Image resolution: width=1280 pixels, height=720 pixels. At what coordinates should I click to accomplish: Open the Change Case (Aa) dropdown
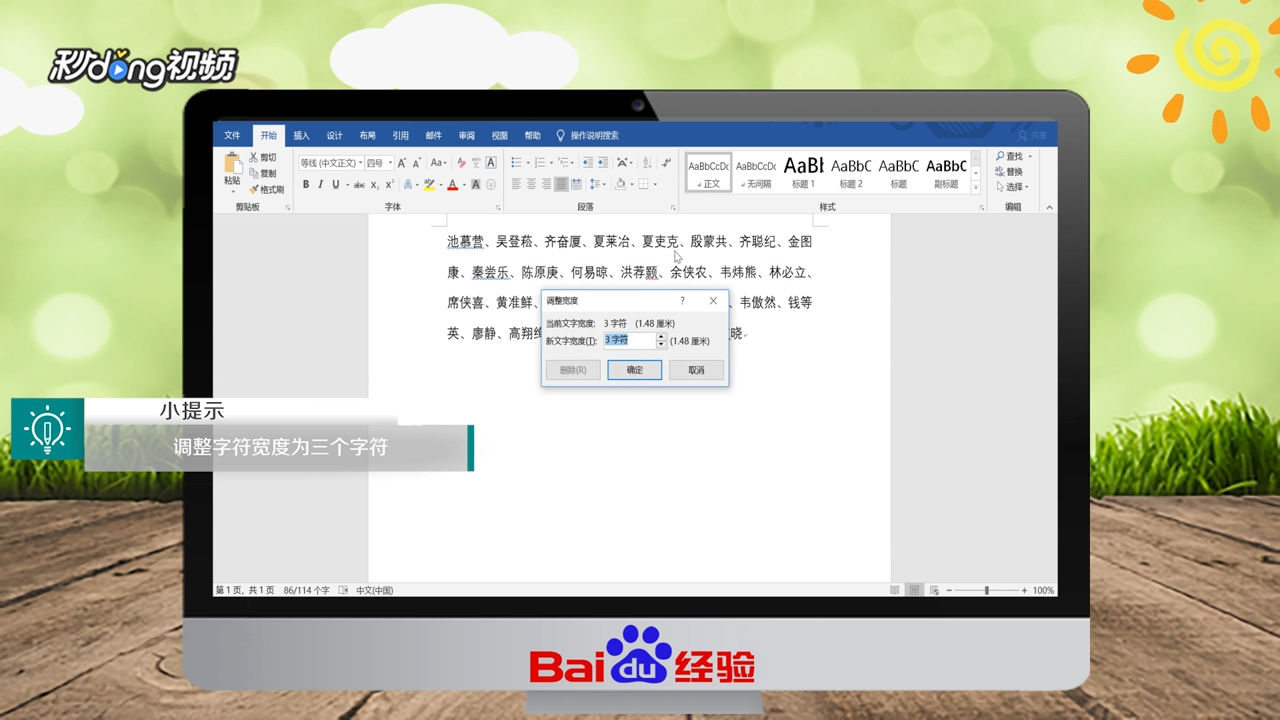click(438, 163)
